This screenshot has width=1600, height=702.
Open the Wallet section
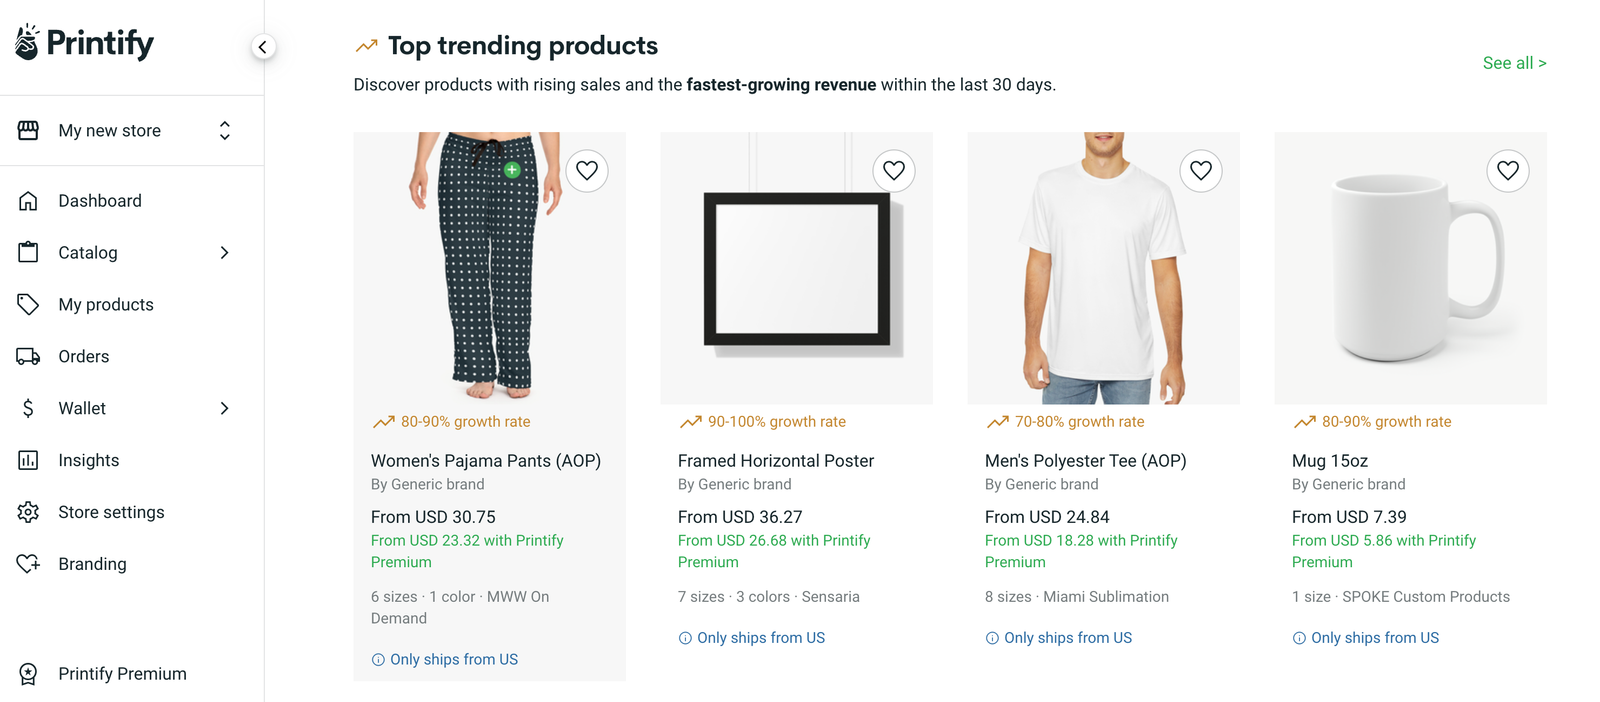[82, 408]
